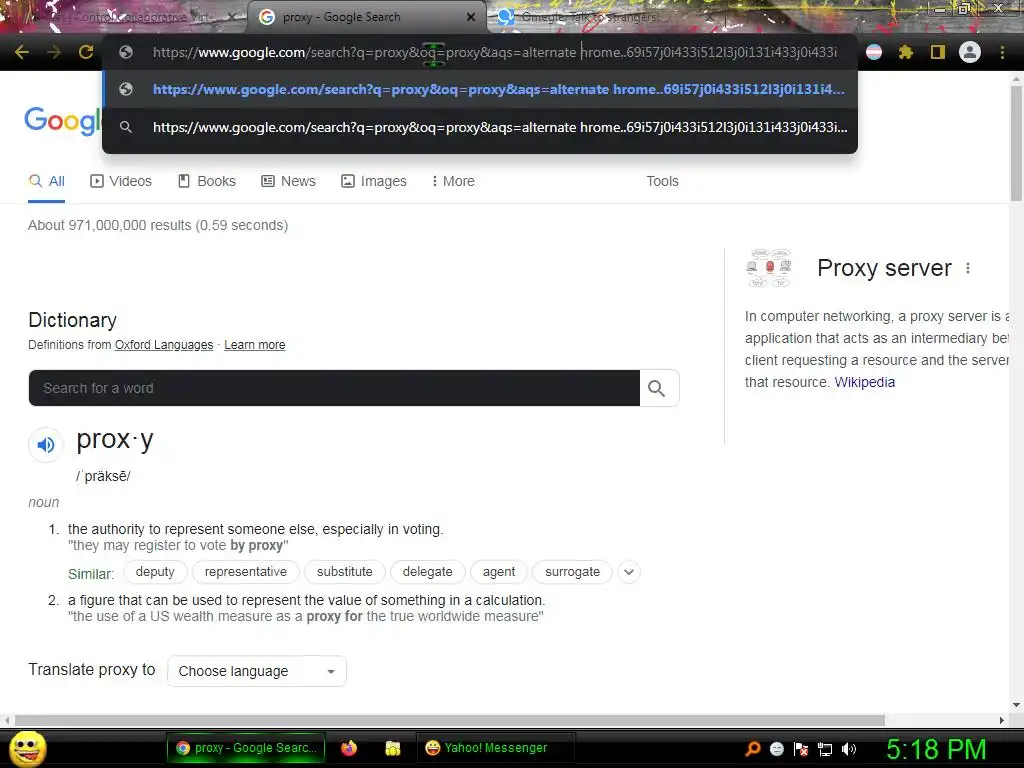Open the Extensions puzzle-piece icon
The width and height of the screenshot is (1024, 768).
tap(906, 52)
